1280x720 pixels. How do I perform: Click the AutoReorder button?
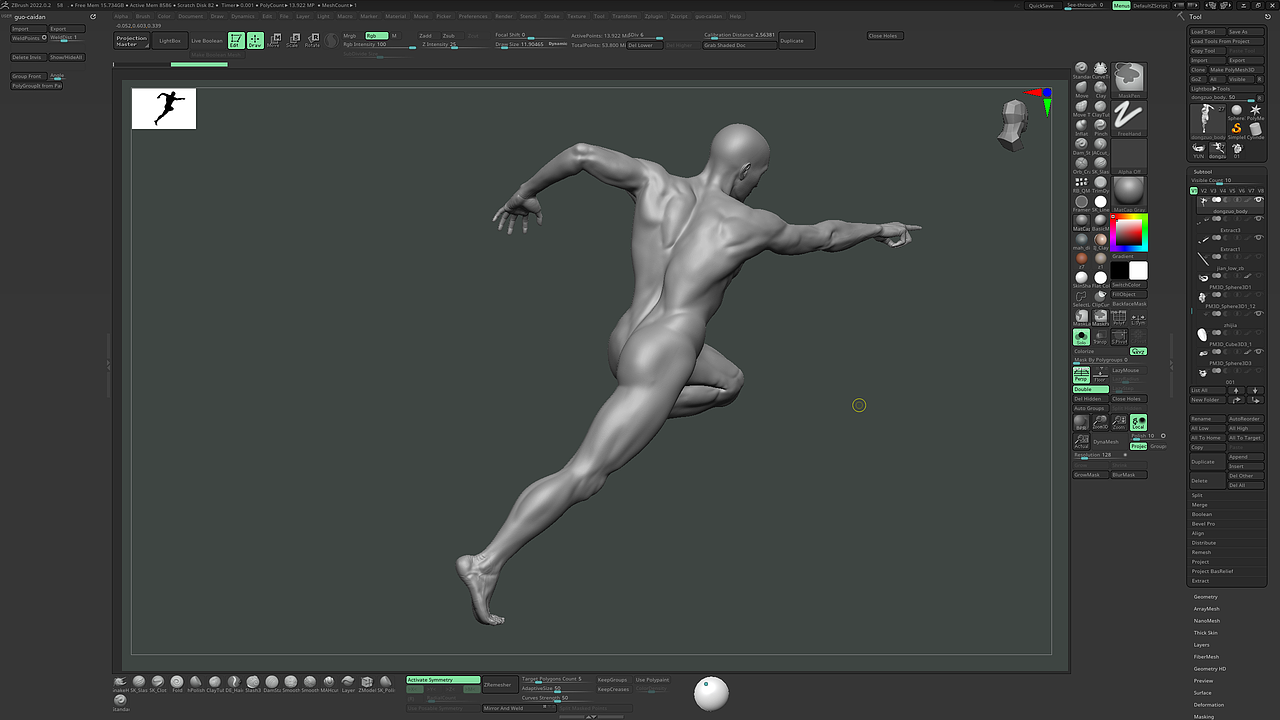pyautogui.click(x=1245, y=419)
